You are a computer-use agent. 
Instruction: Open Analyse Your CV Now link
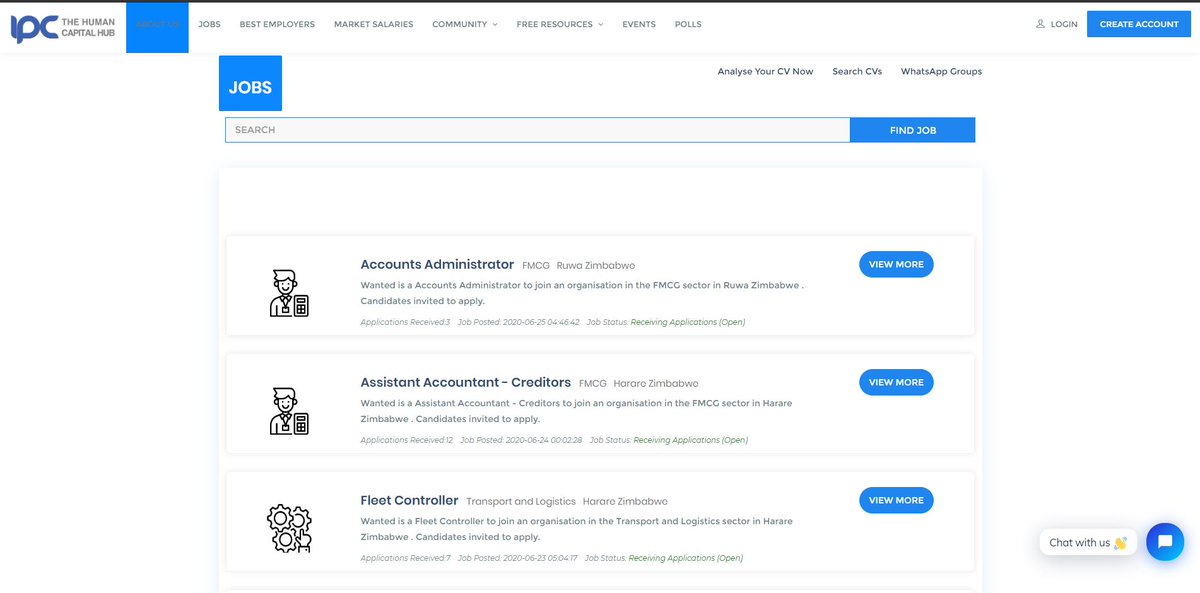click(x=765, y=72)
